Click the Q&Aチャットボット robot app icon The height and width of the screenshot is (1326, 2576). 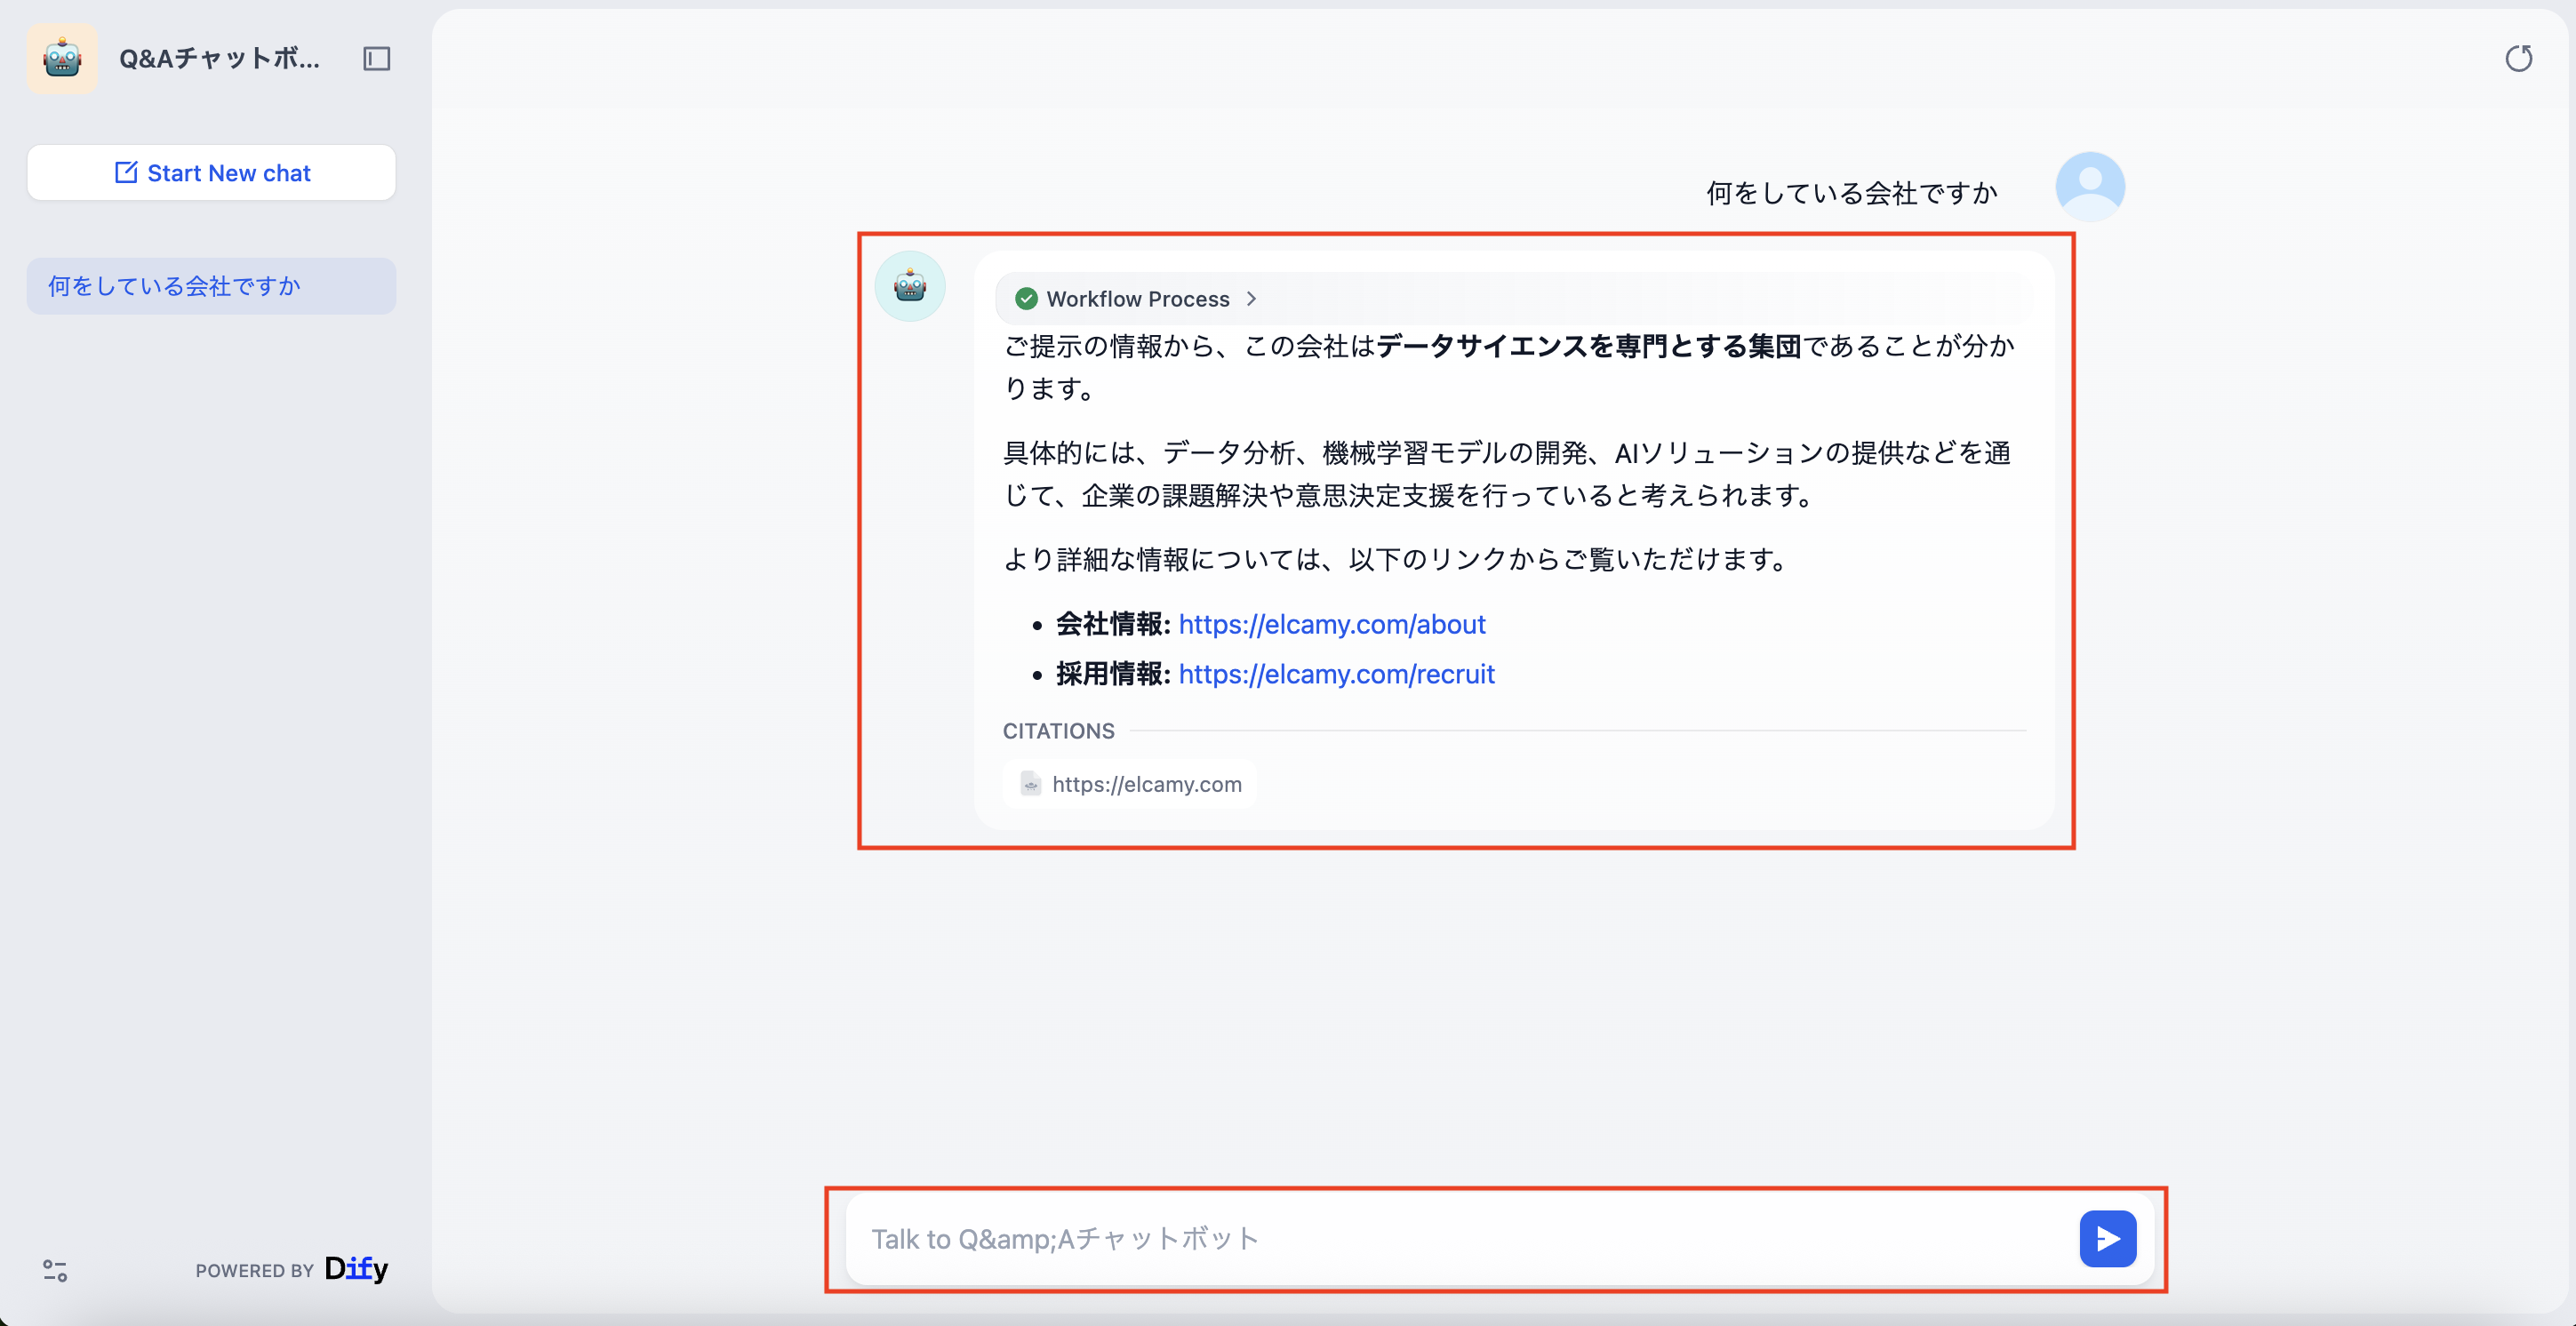(61, 58)
